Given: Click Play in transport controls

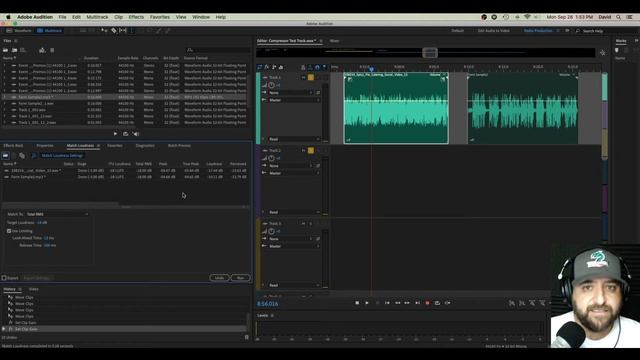Looking at the screenshot, I should tap(367, 303).
